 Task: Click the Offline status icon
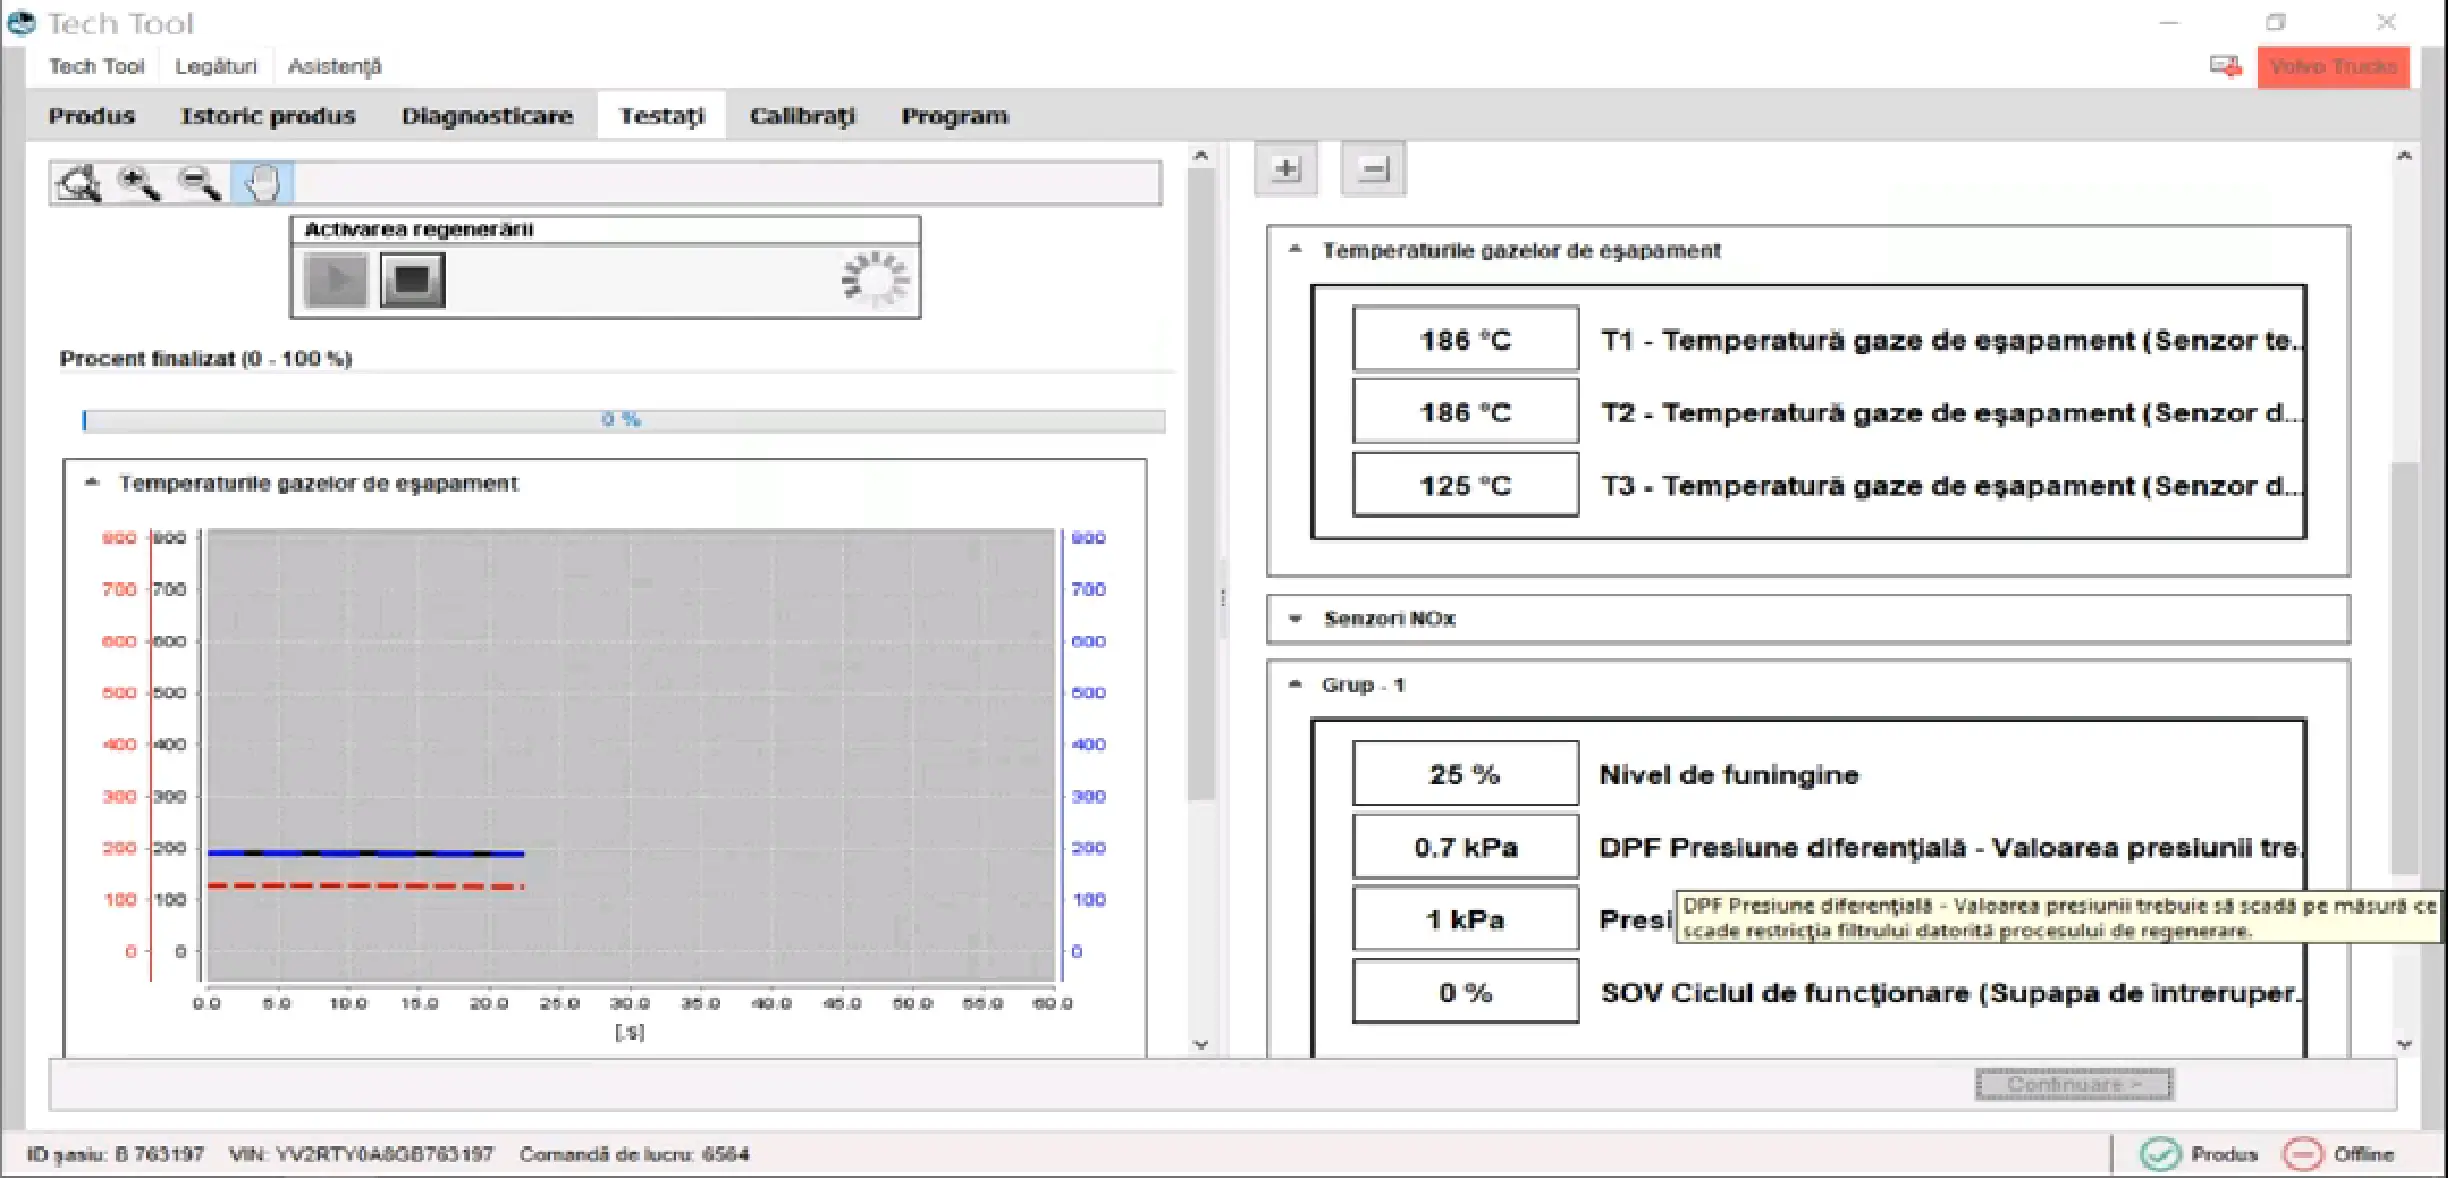tap(2302, 1154)
